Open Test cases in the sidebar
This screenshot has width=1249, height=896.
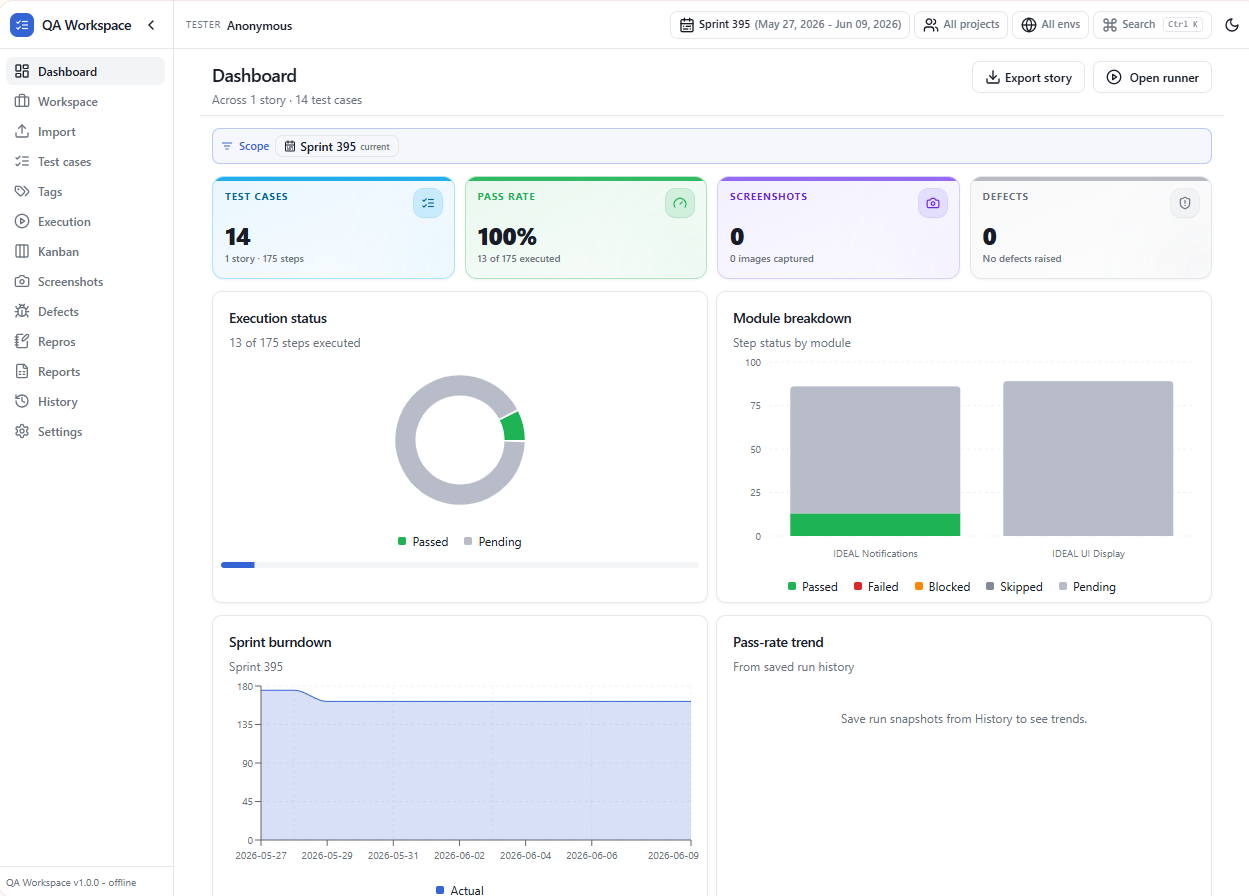coord(85,161)
